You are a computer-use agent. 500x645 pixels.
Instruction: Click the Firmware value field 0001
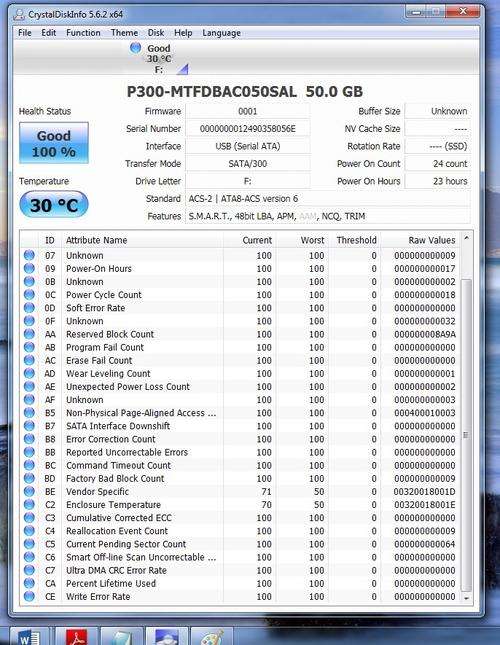click(248, 111)
